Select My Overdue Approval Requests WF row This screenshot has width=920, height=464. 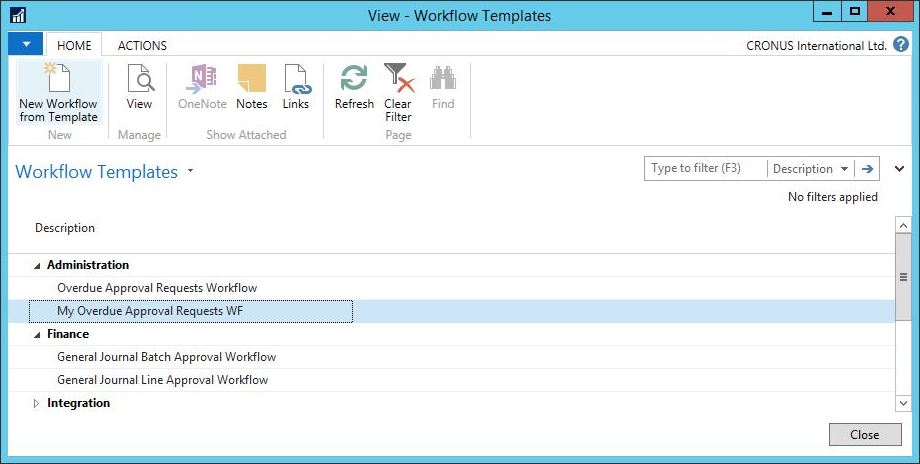coord(452,311)
